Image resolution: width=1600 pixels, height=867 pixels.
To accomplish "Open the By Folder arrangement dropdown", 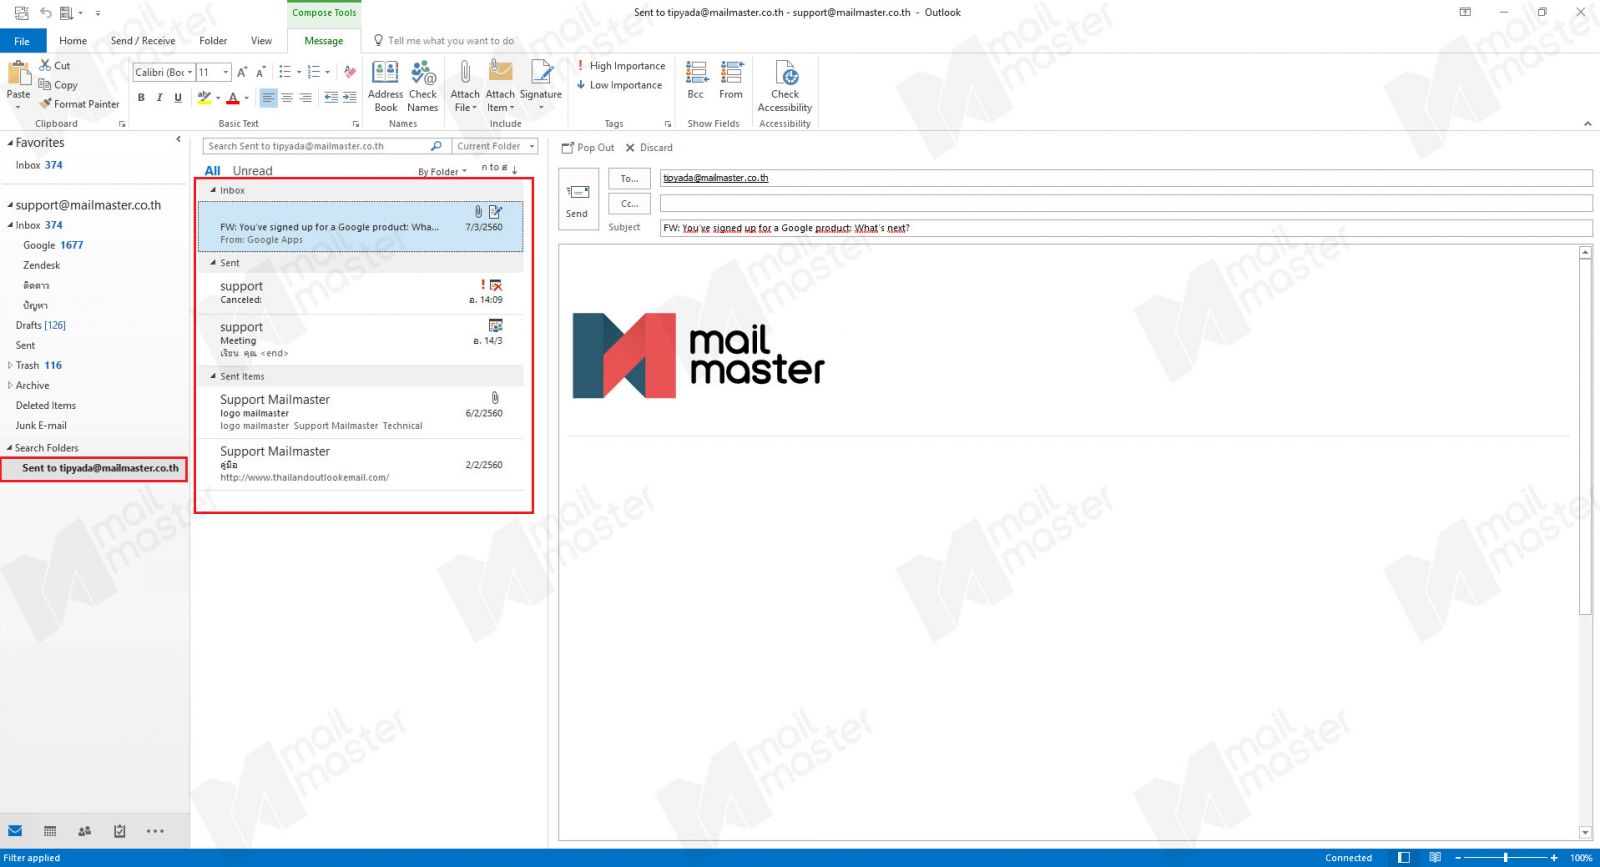I will point(442,172).
